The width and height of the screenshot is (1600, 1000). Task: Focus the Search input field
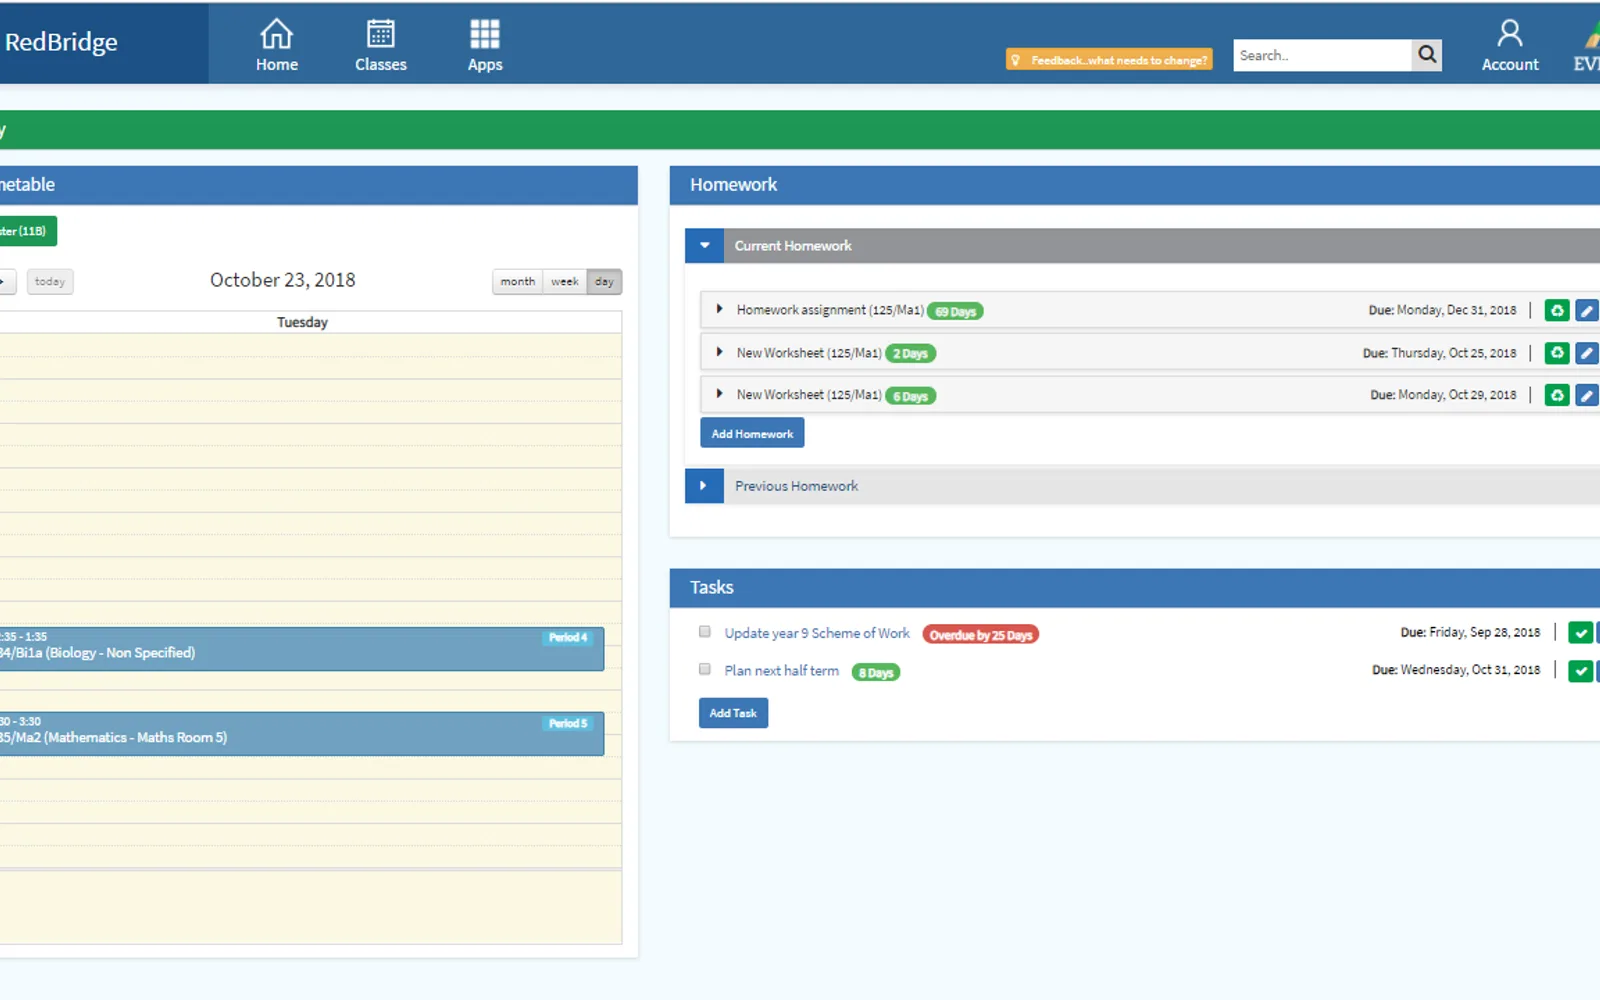[x=1322, y=55]
